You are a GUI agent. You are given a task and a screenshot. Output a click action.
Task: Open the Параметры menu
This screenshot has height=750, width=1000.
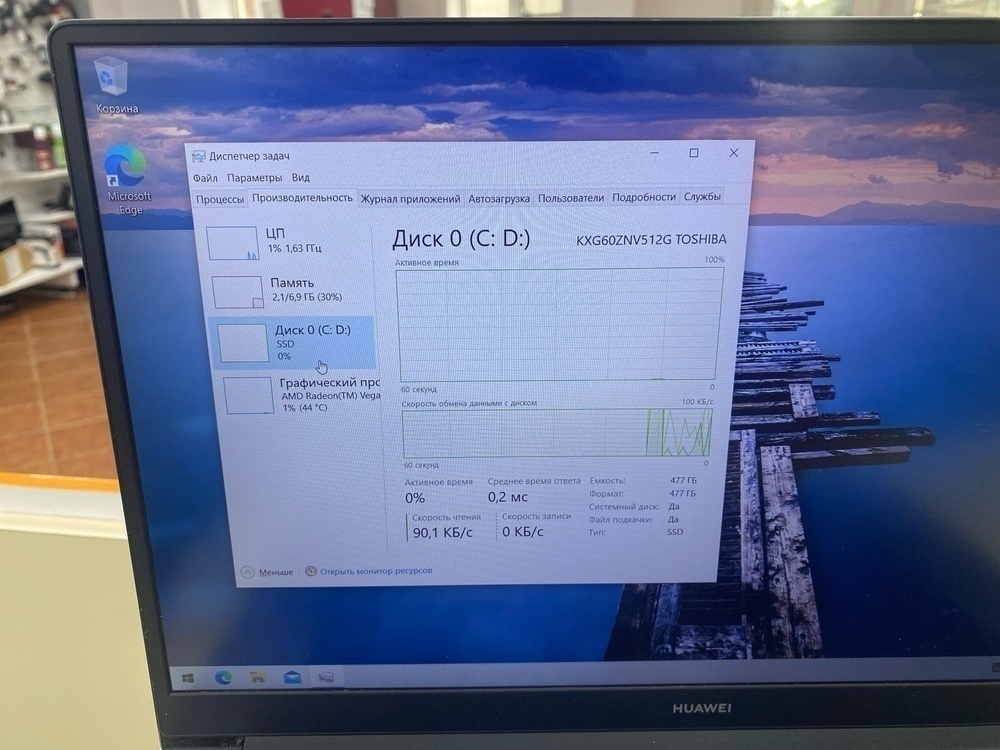[254, 178]
